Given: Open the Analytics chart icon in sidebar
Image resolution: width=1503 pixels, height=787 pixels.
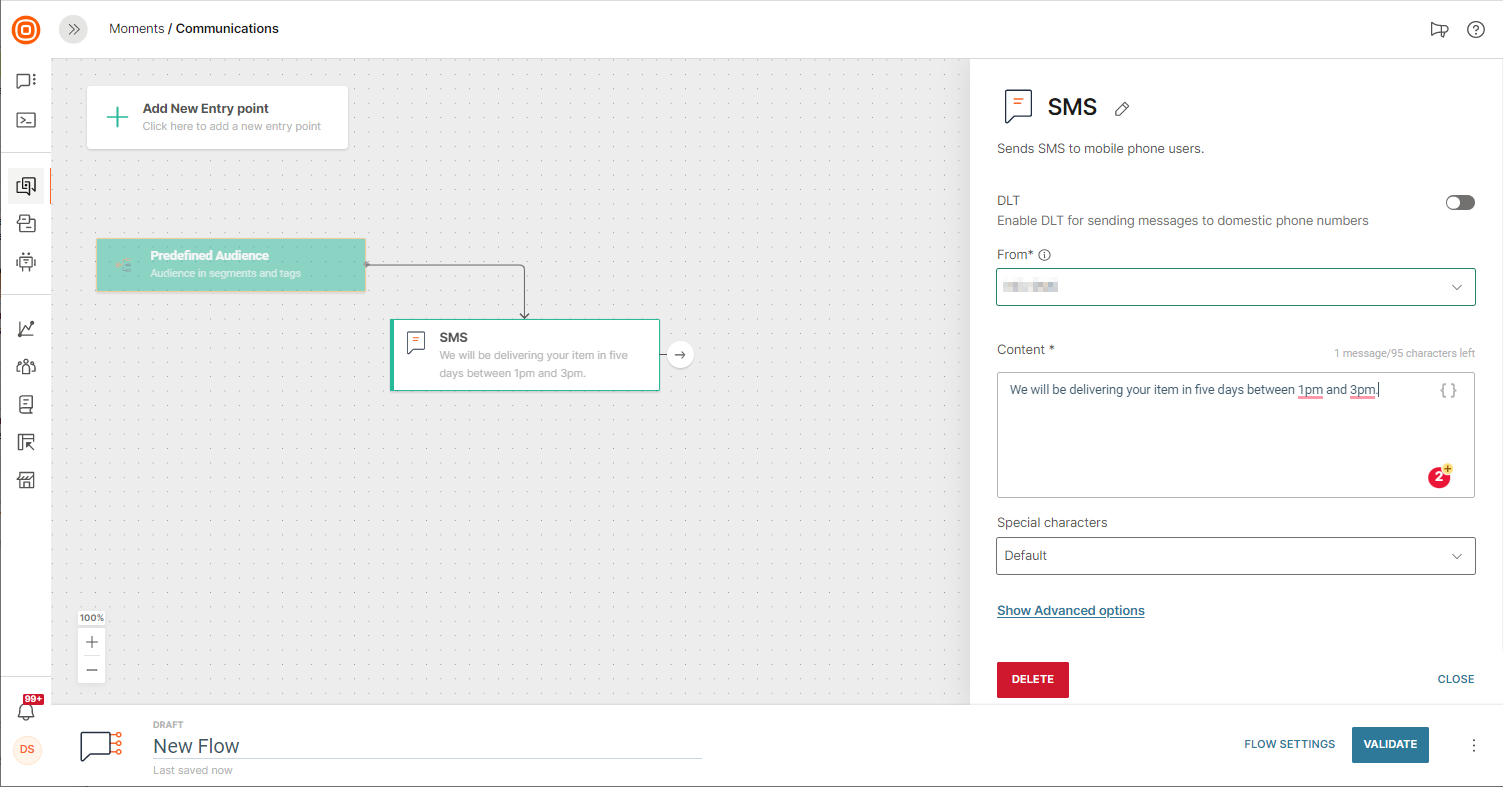Looking at the screenshot, I should point(26,328).
